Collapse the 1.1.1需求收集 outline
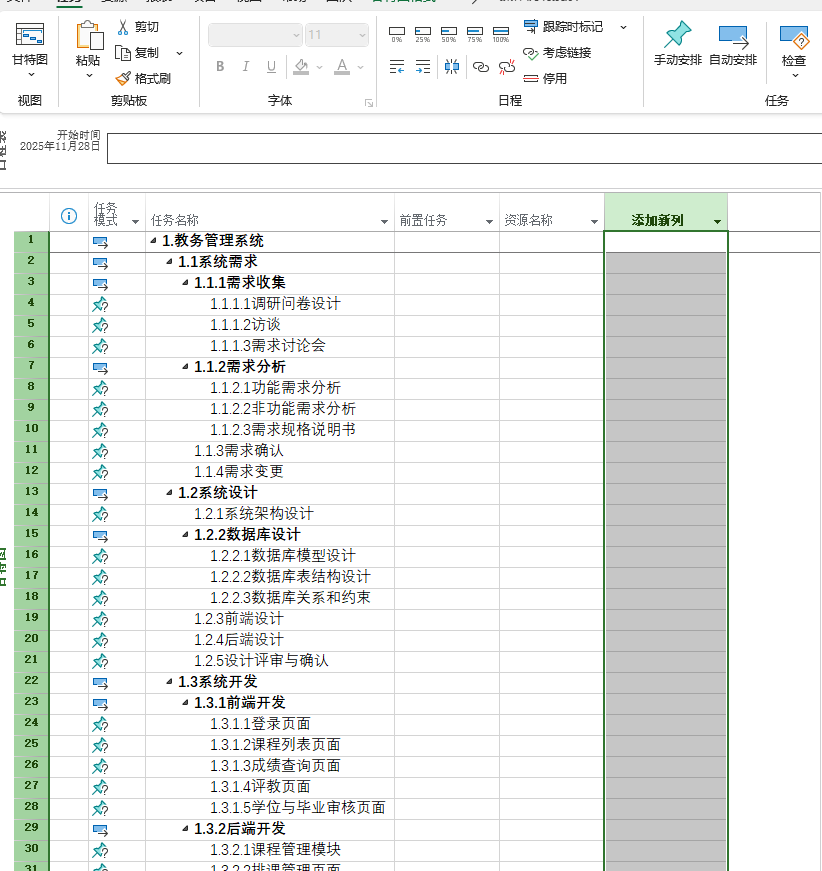This screenshot has height=871, width=822. click(x=186, y=282)
